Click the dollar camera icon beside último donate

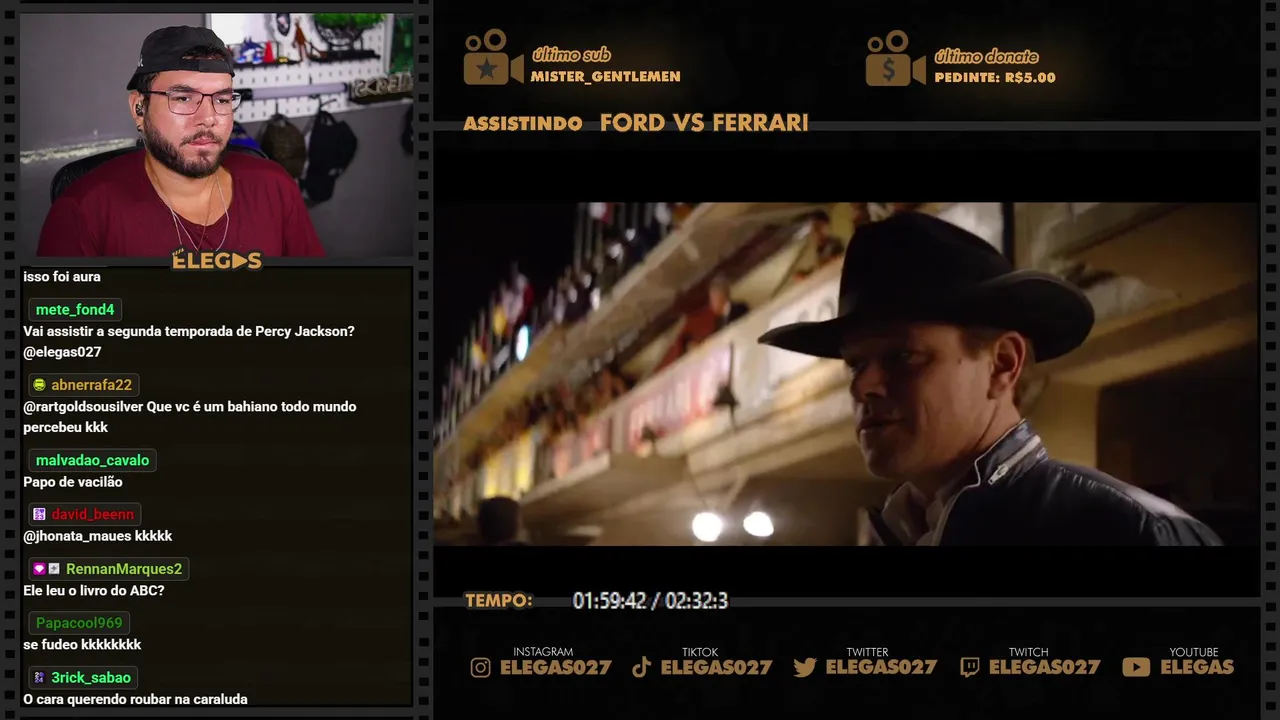click(895, 58)
